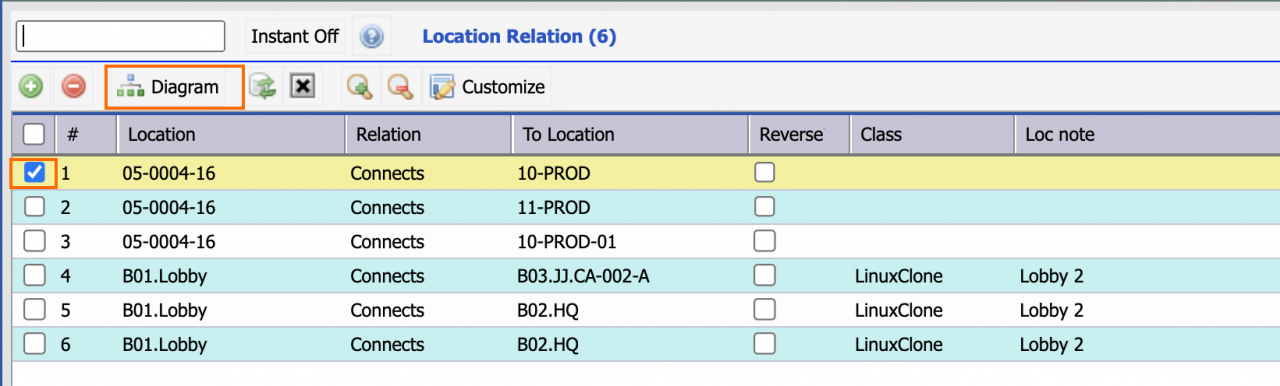Click the export arrow icon beside Diagram

click(263, 87)
